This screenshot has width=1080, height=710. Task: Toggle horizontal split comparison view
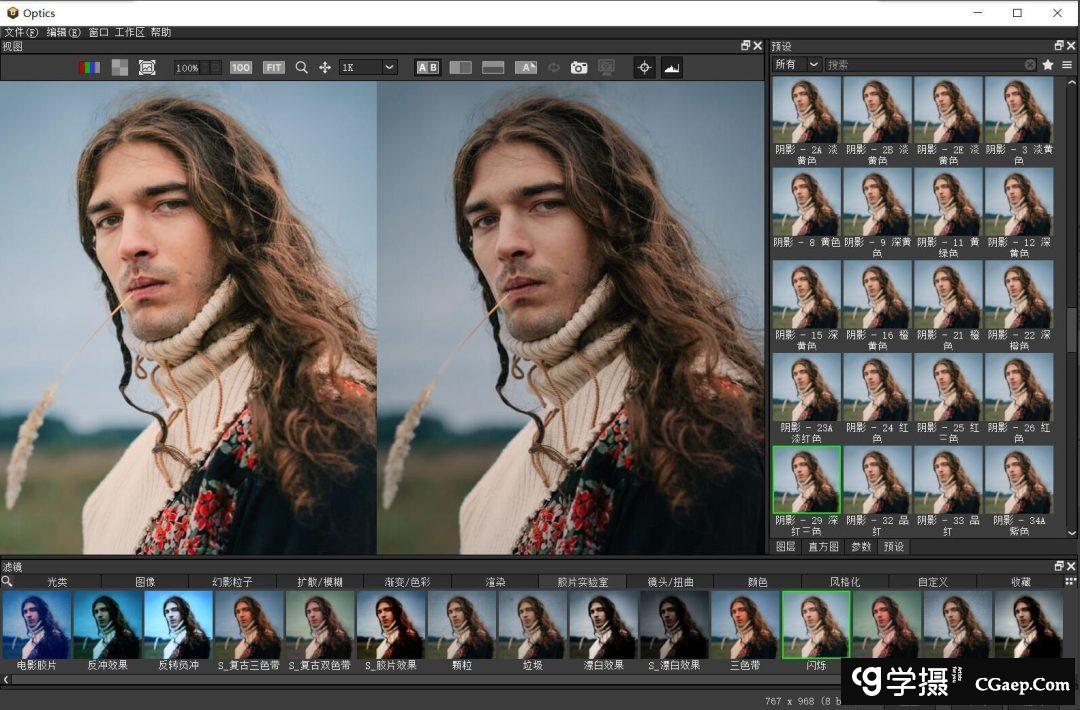493,68
